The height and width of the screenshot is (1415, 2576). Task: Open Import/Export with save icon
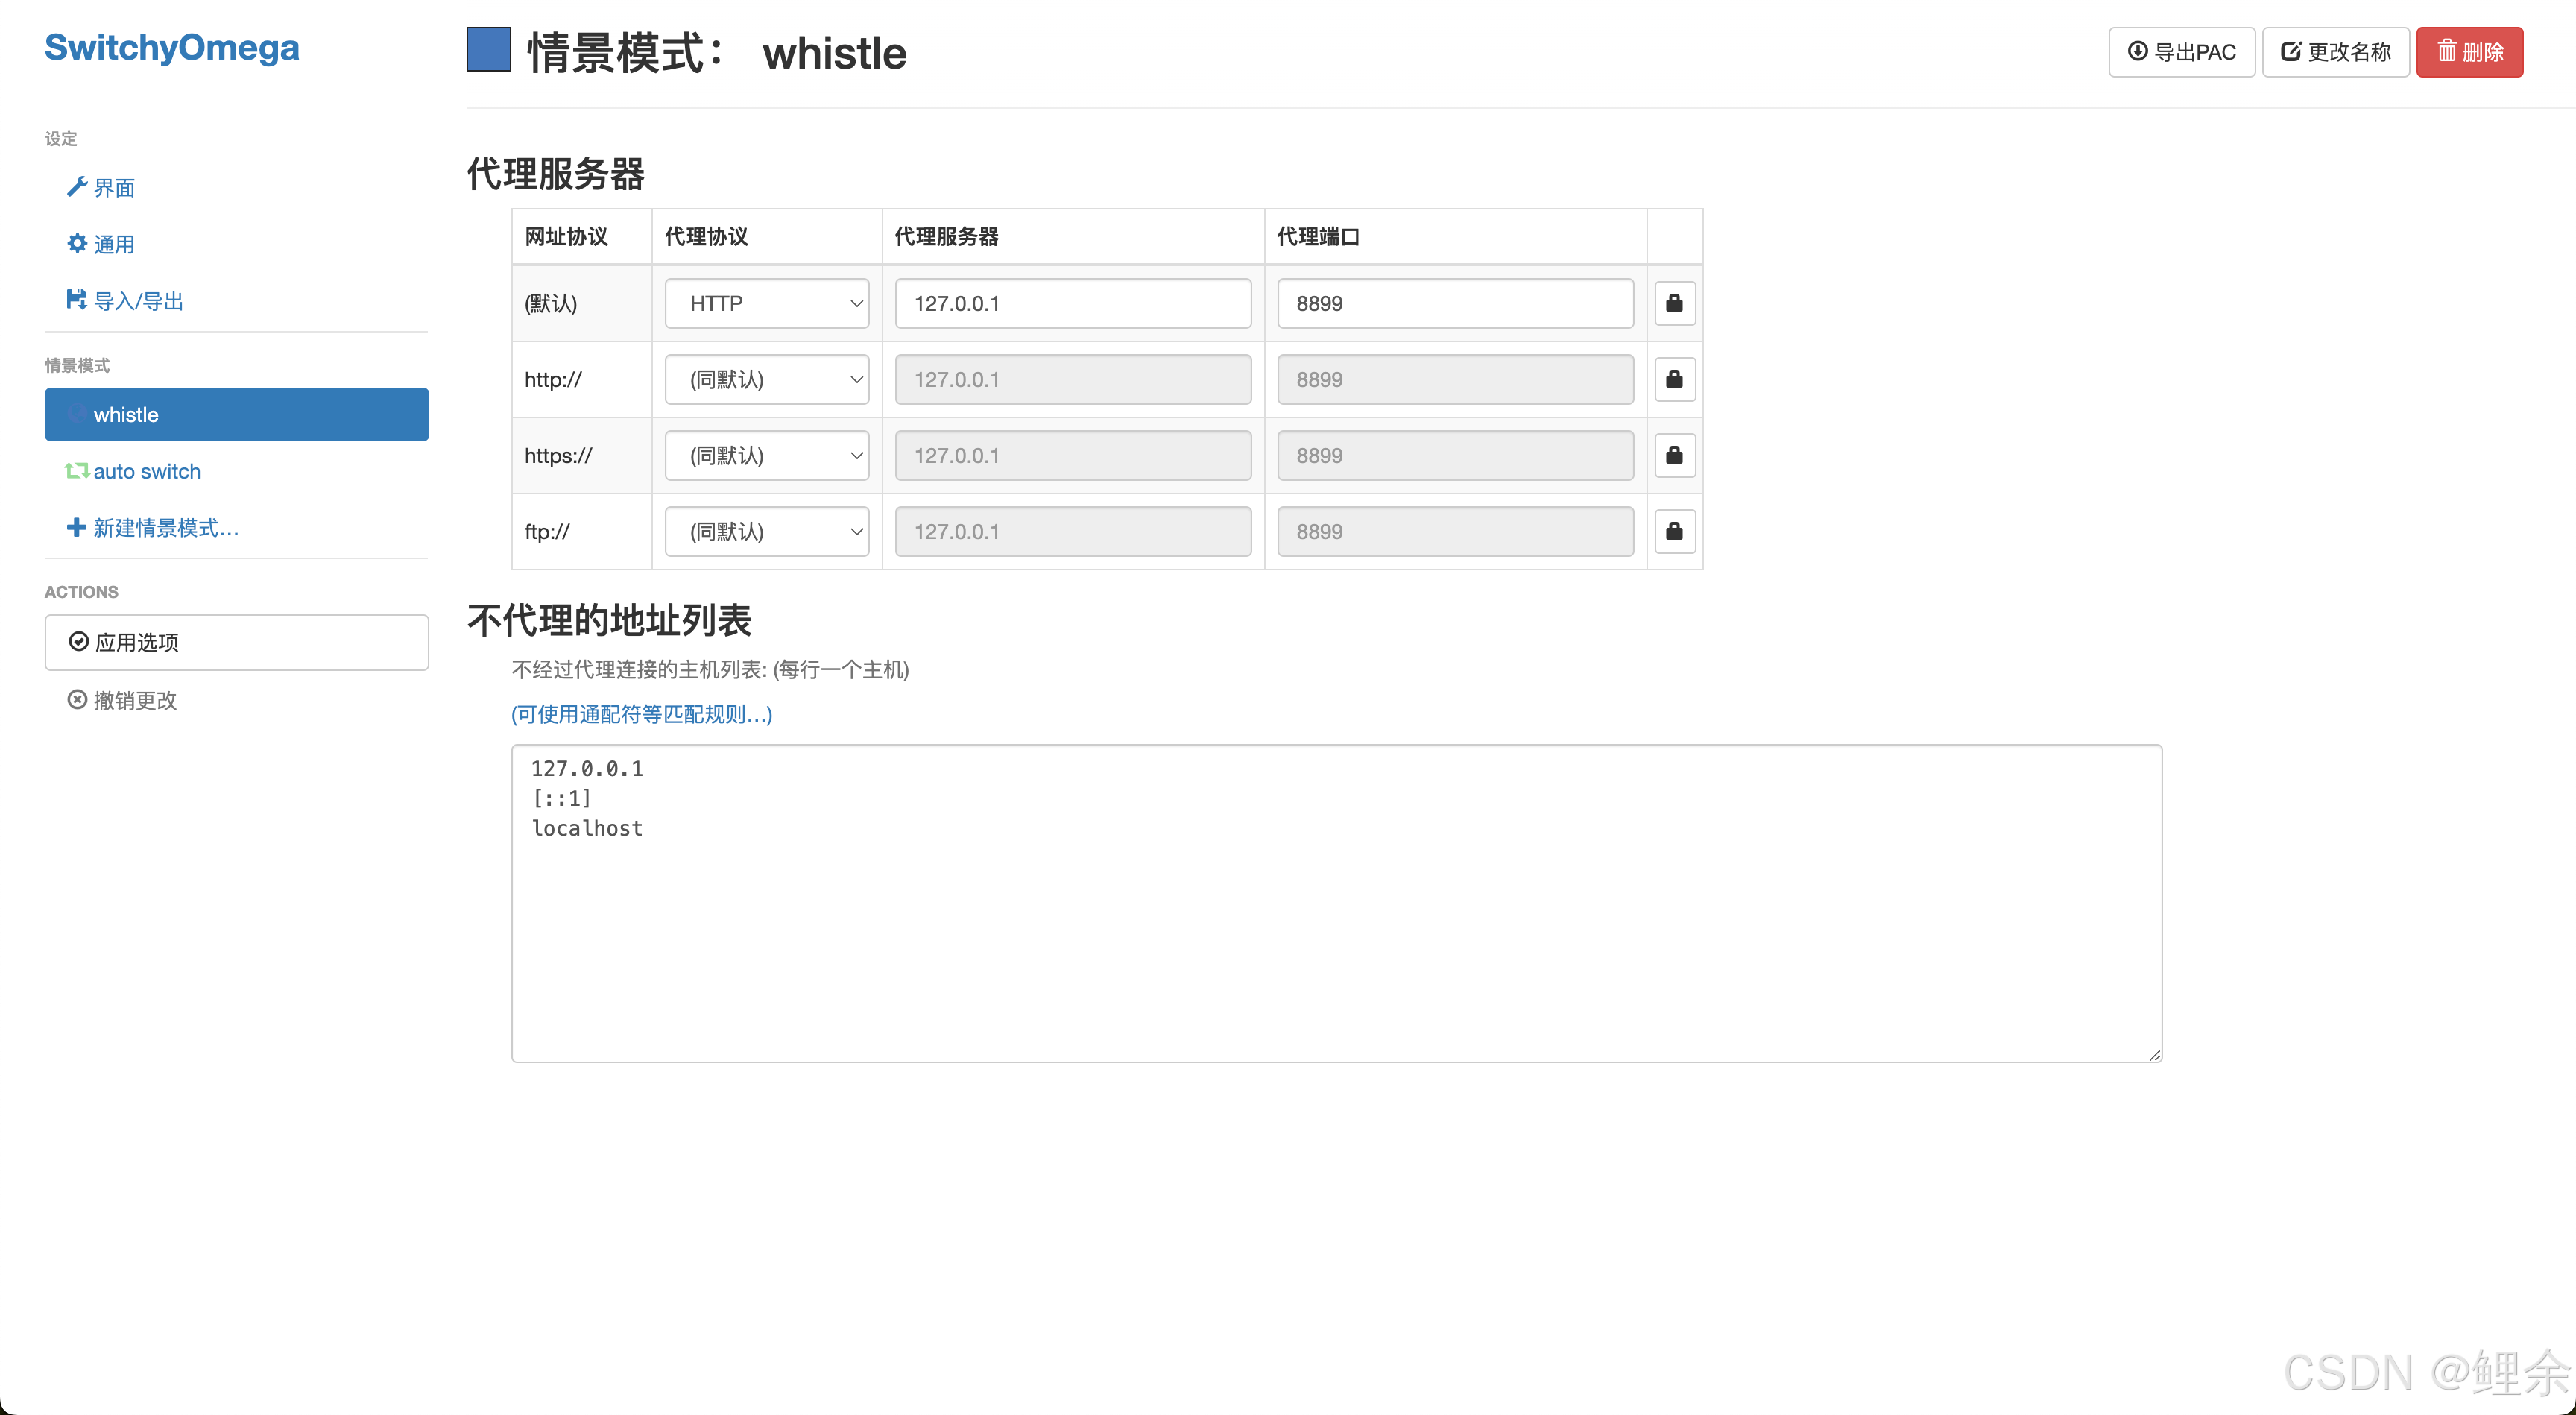[x=125, y=301]
